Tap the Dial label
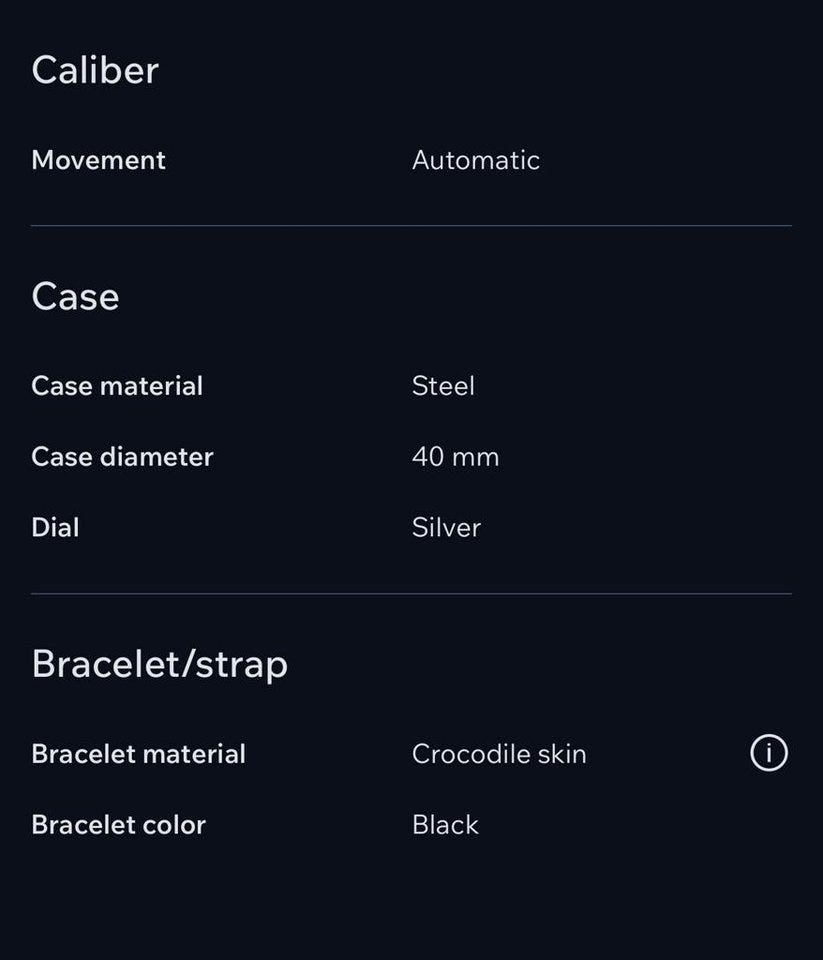 [x=55, y=527]
